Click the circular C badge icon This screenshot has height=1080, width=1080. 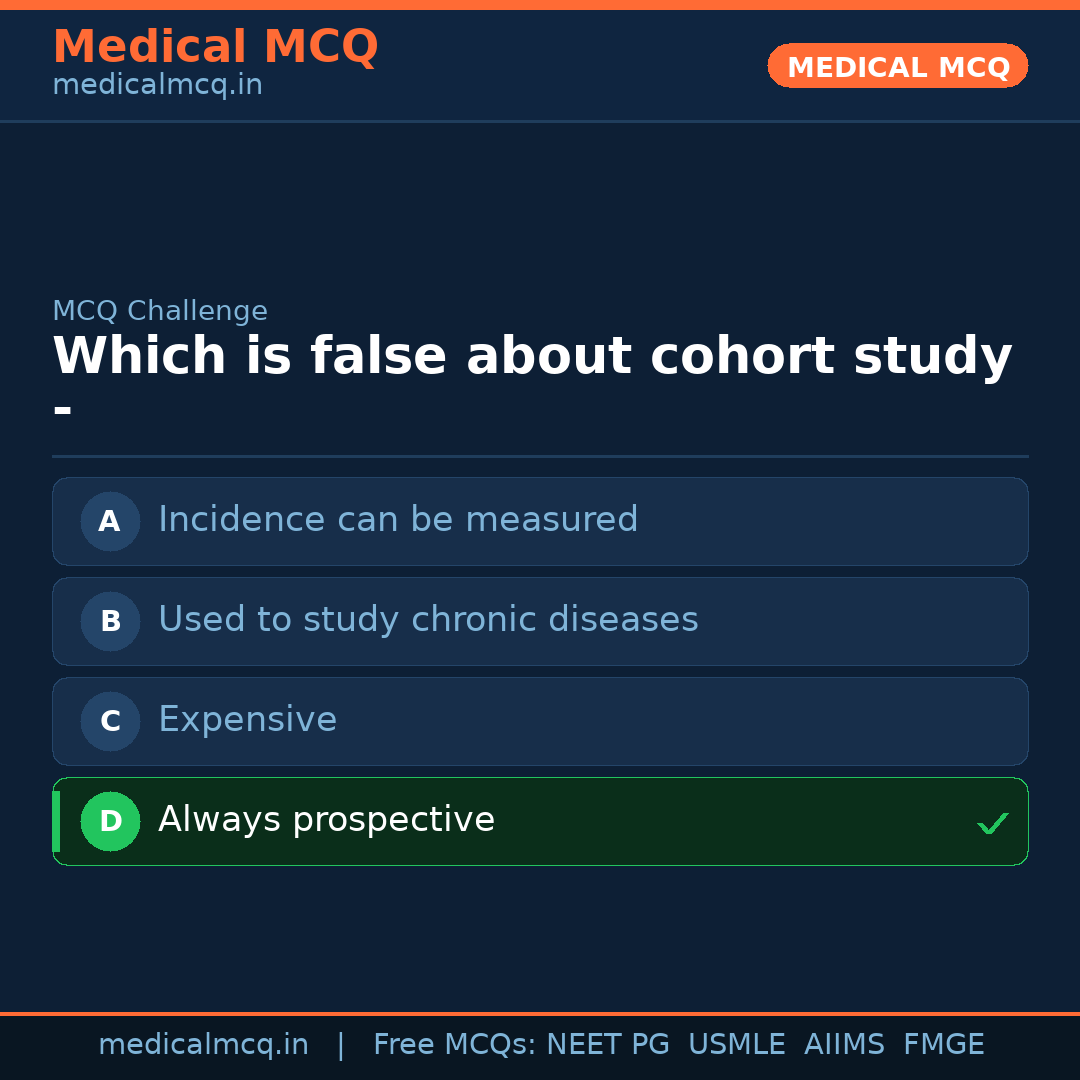(110, 721)
